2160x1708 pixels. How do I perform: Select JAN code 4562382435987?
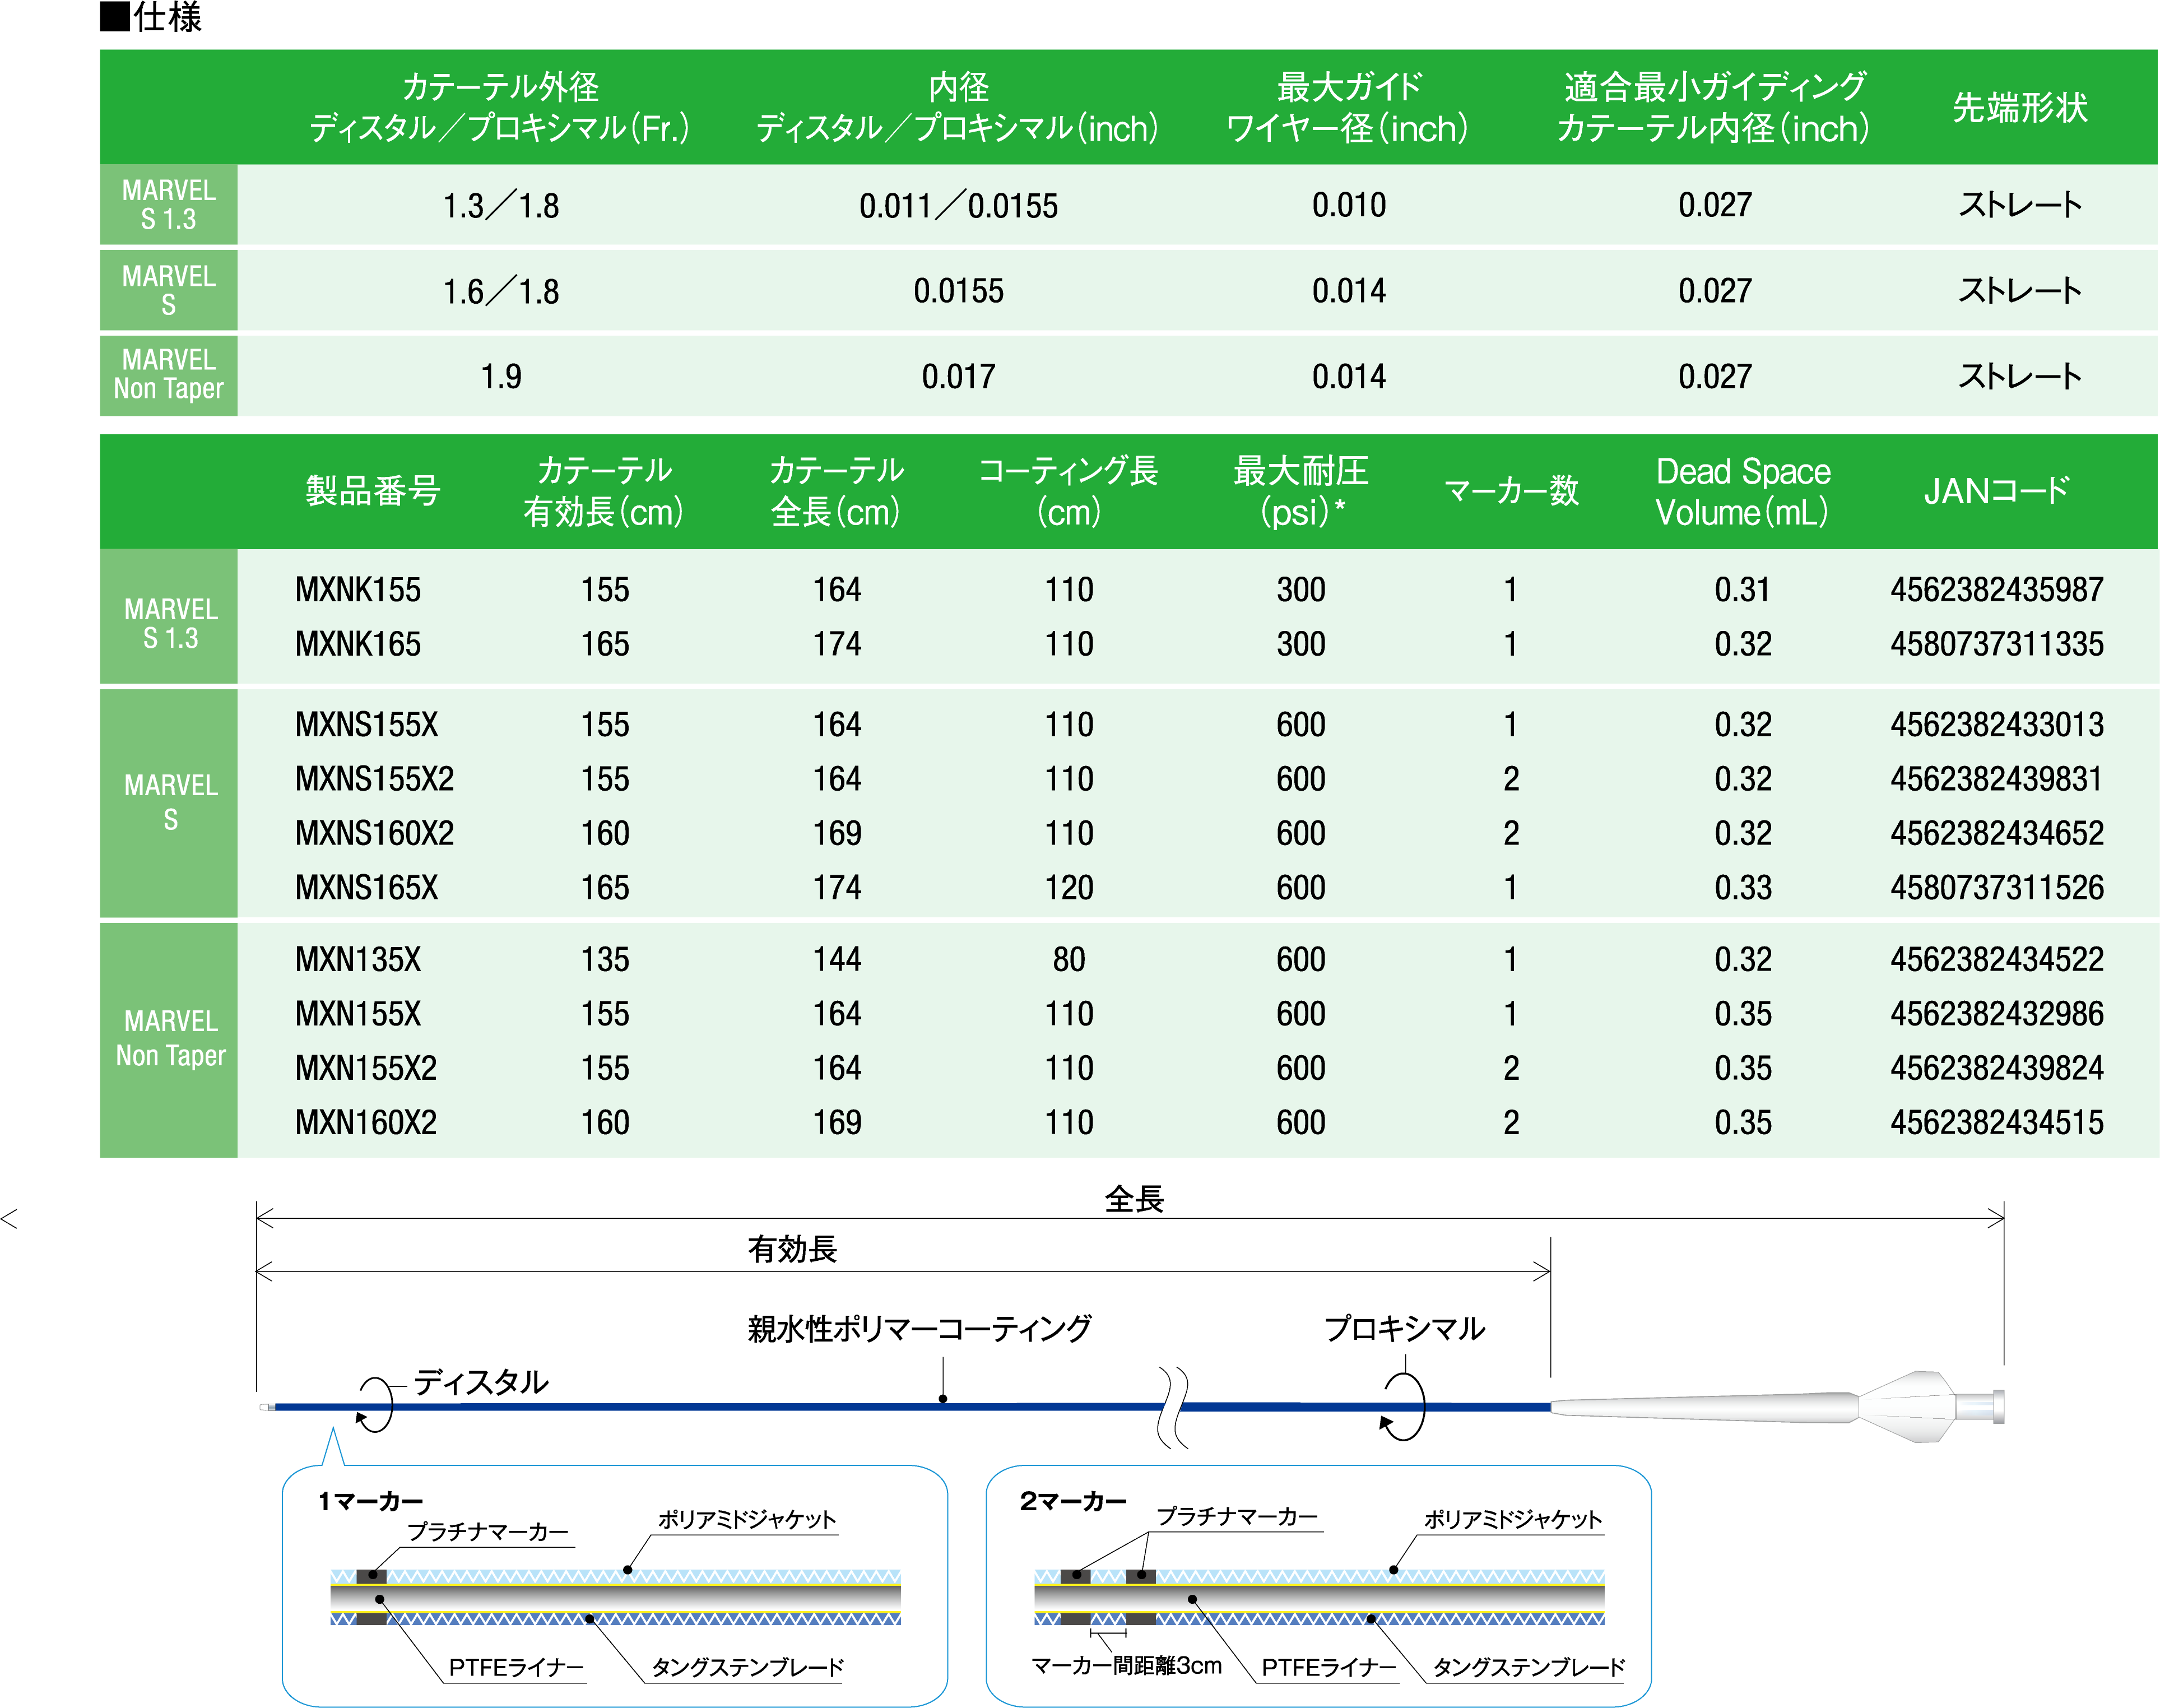pos(1996,589)
